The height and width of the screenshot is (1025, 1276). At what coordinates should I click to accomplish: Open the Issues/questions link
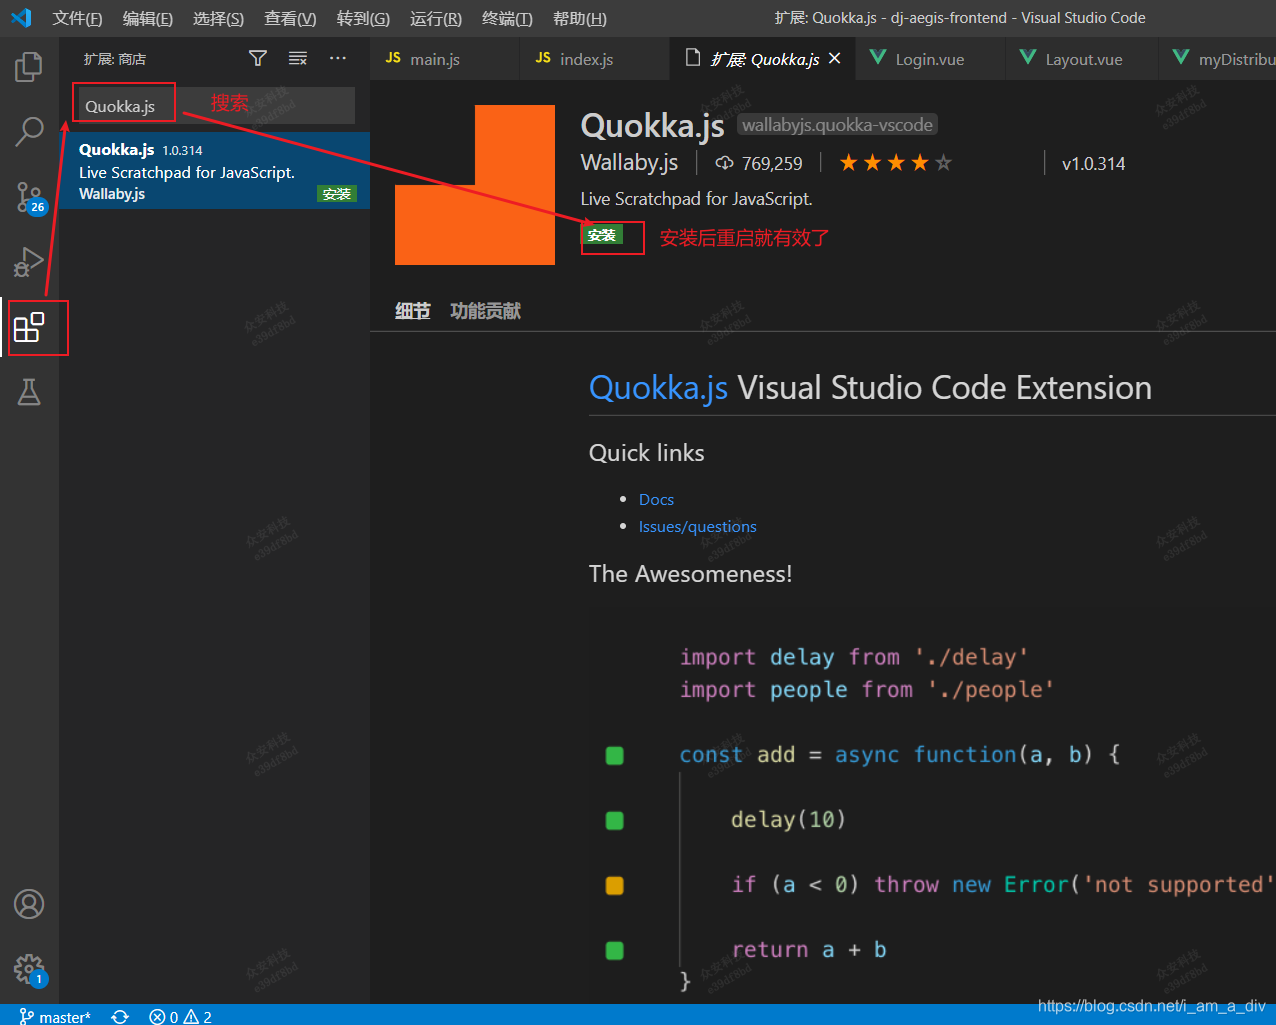(697, 526)
